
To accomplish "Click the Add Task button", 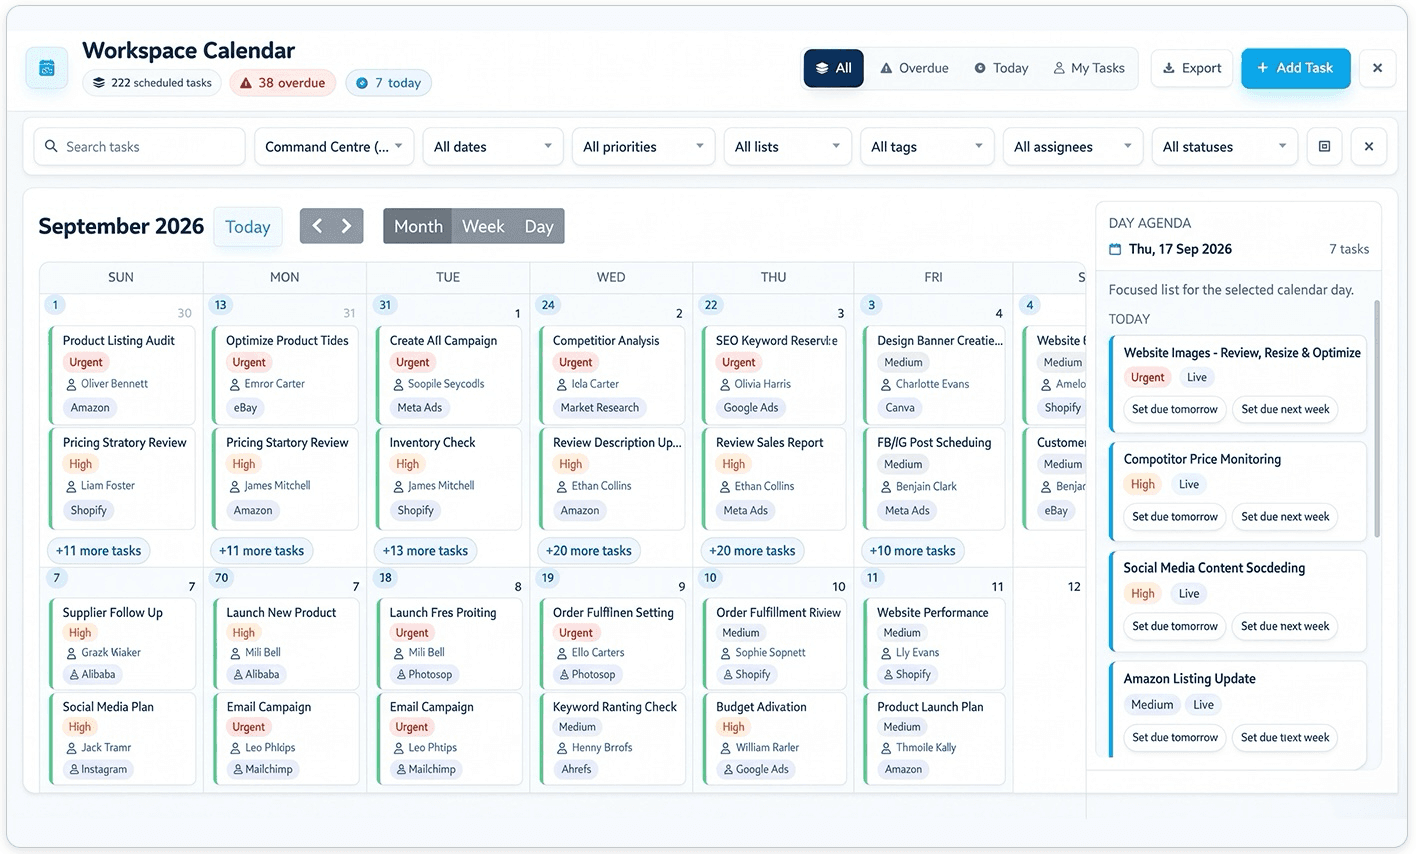I will click(x=1295, y=68).
